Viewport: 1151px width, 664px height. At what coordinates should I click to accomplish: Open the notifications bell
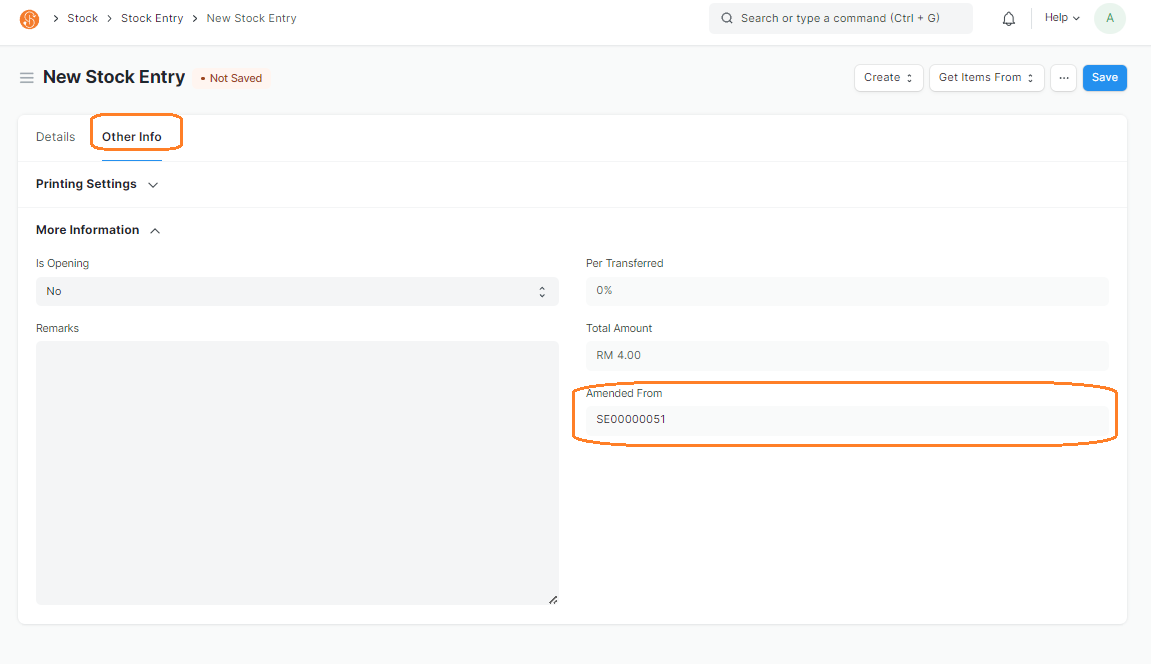point(1009,18)
